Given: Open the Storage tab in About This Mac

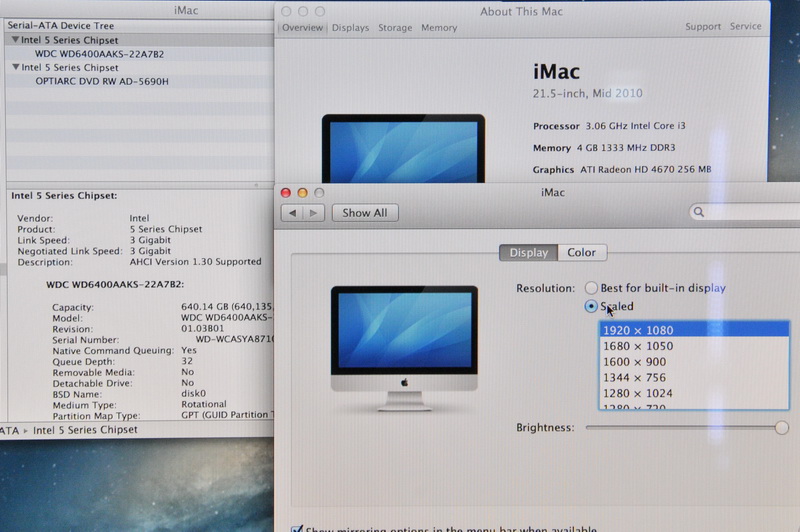Looking at the screenshot, I should pyautogui.click(x=395, y=28).
